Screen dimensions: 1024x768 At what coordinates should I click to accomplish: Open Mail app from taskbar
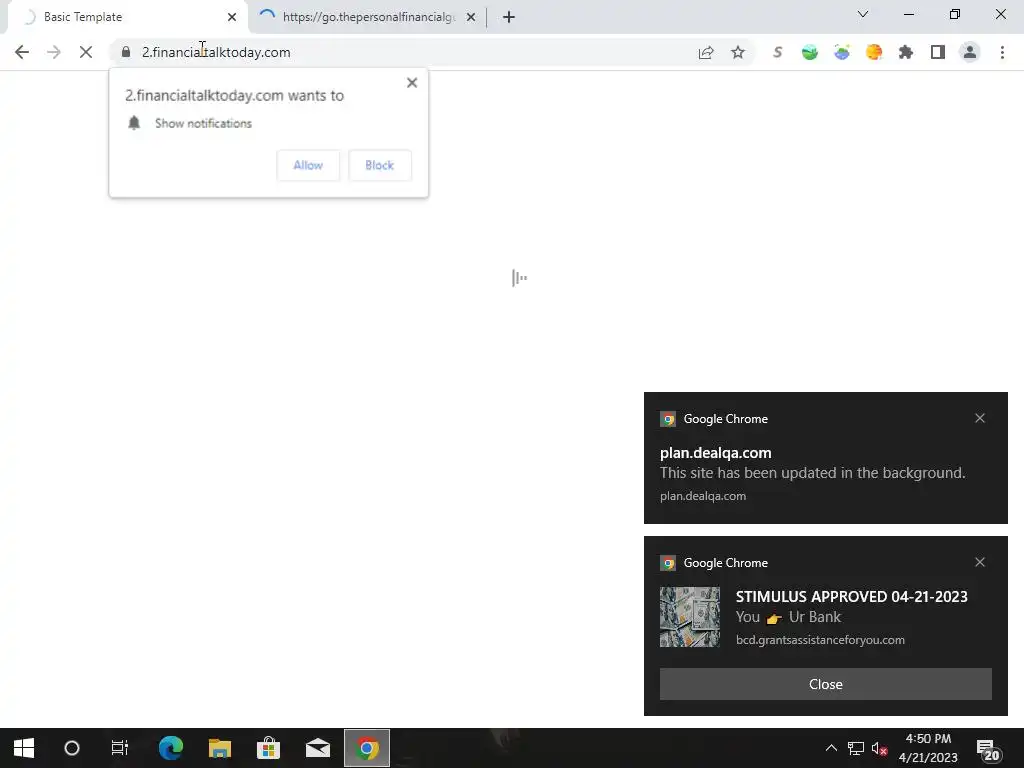click(318, 748)
